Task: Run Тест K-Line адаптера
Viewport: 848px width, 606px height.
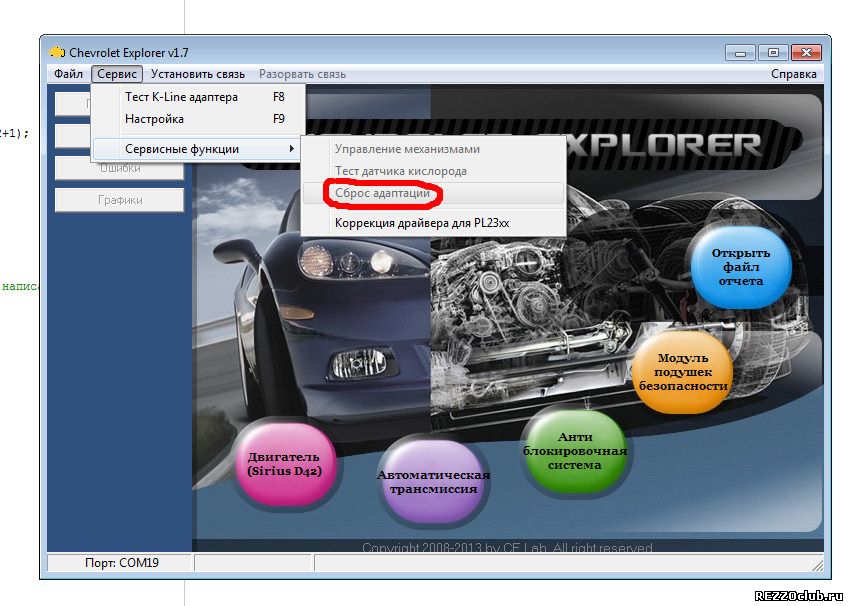Action: tap(198, 97)
